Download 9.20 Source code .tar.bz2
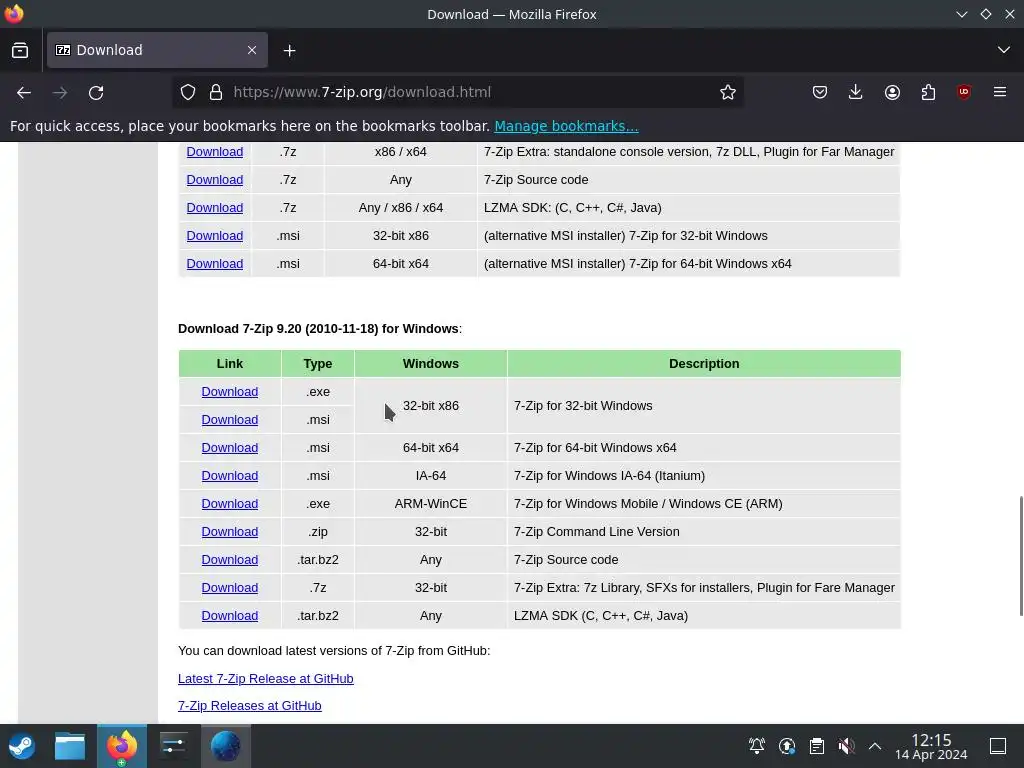The image size is (1024, 768). [x=230, y=560]
